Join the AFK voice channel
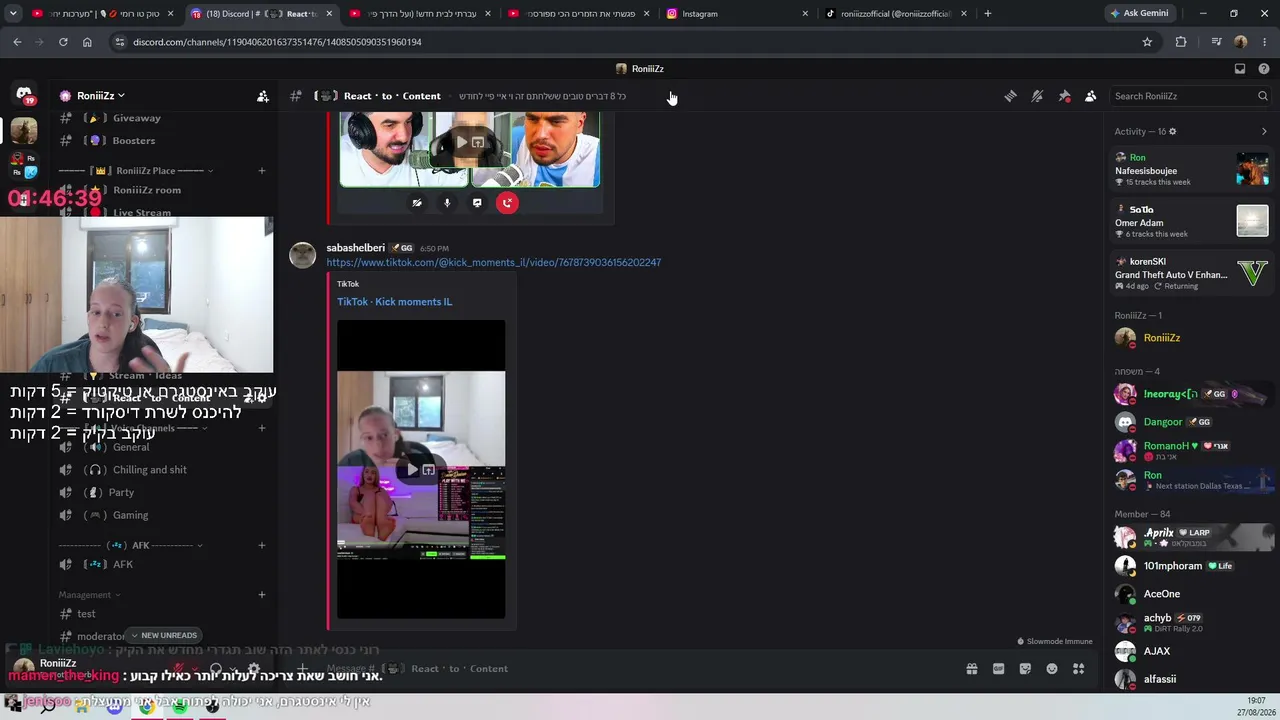The height and width of the screenshot is (720, 1280). point(123,564)
